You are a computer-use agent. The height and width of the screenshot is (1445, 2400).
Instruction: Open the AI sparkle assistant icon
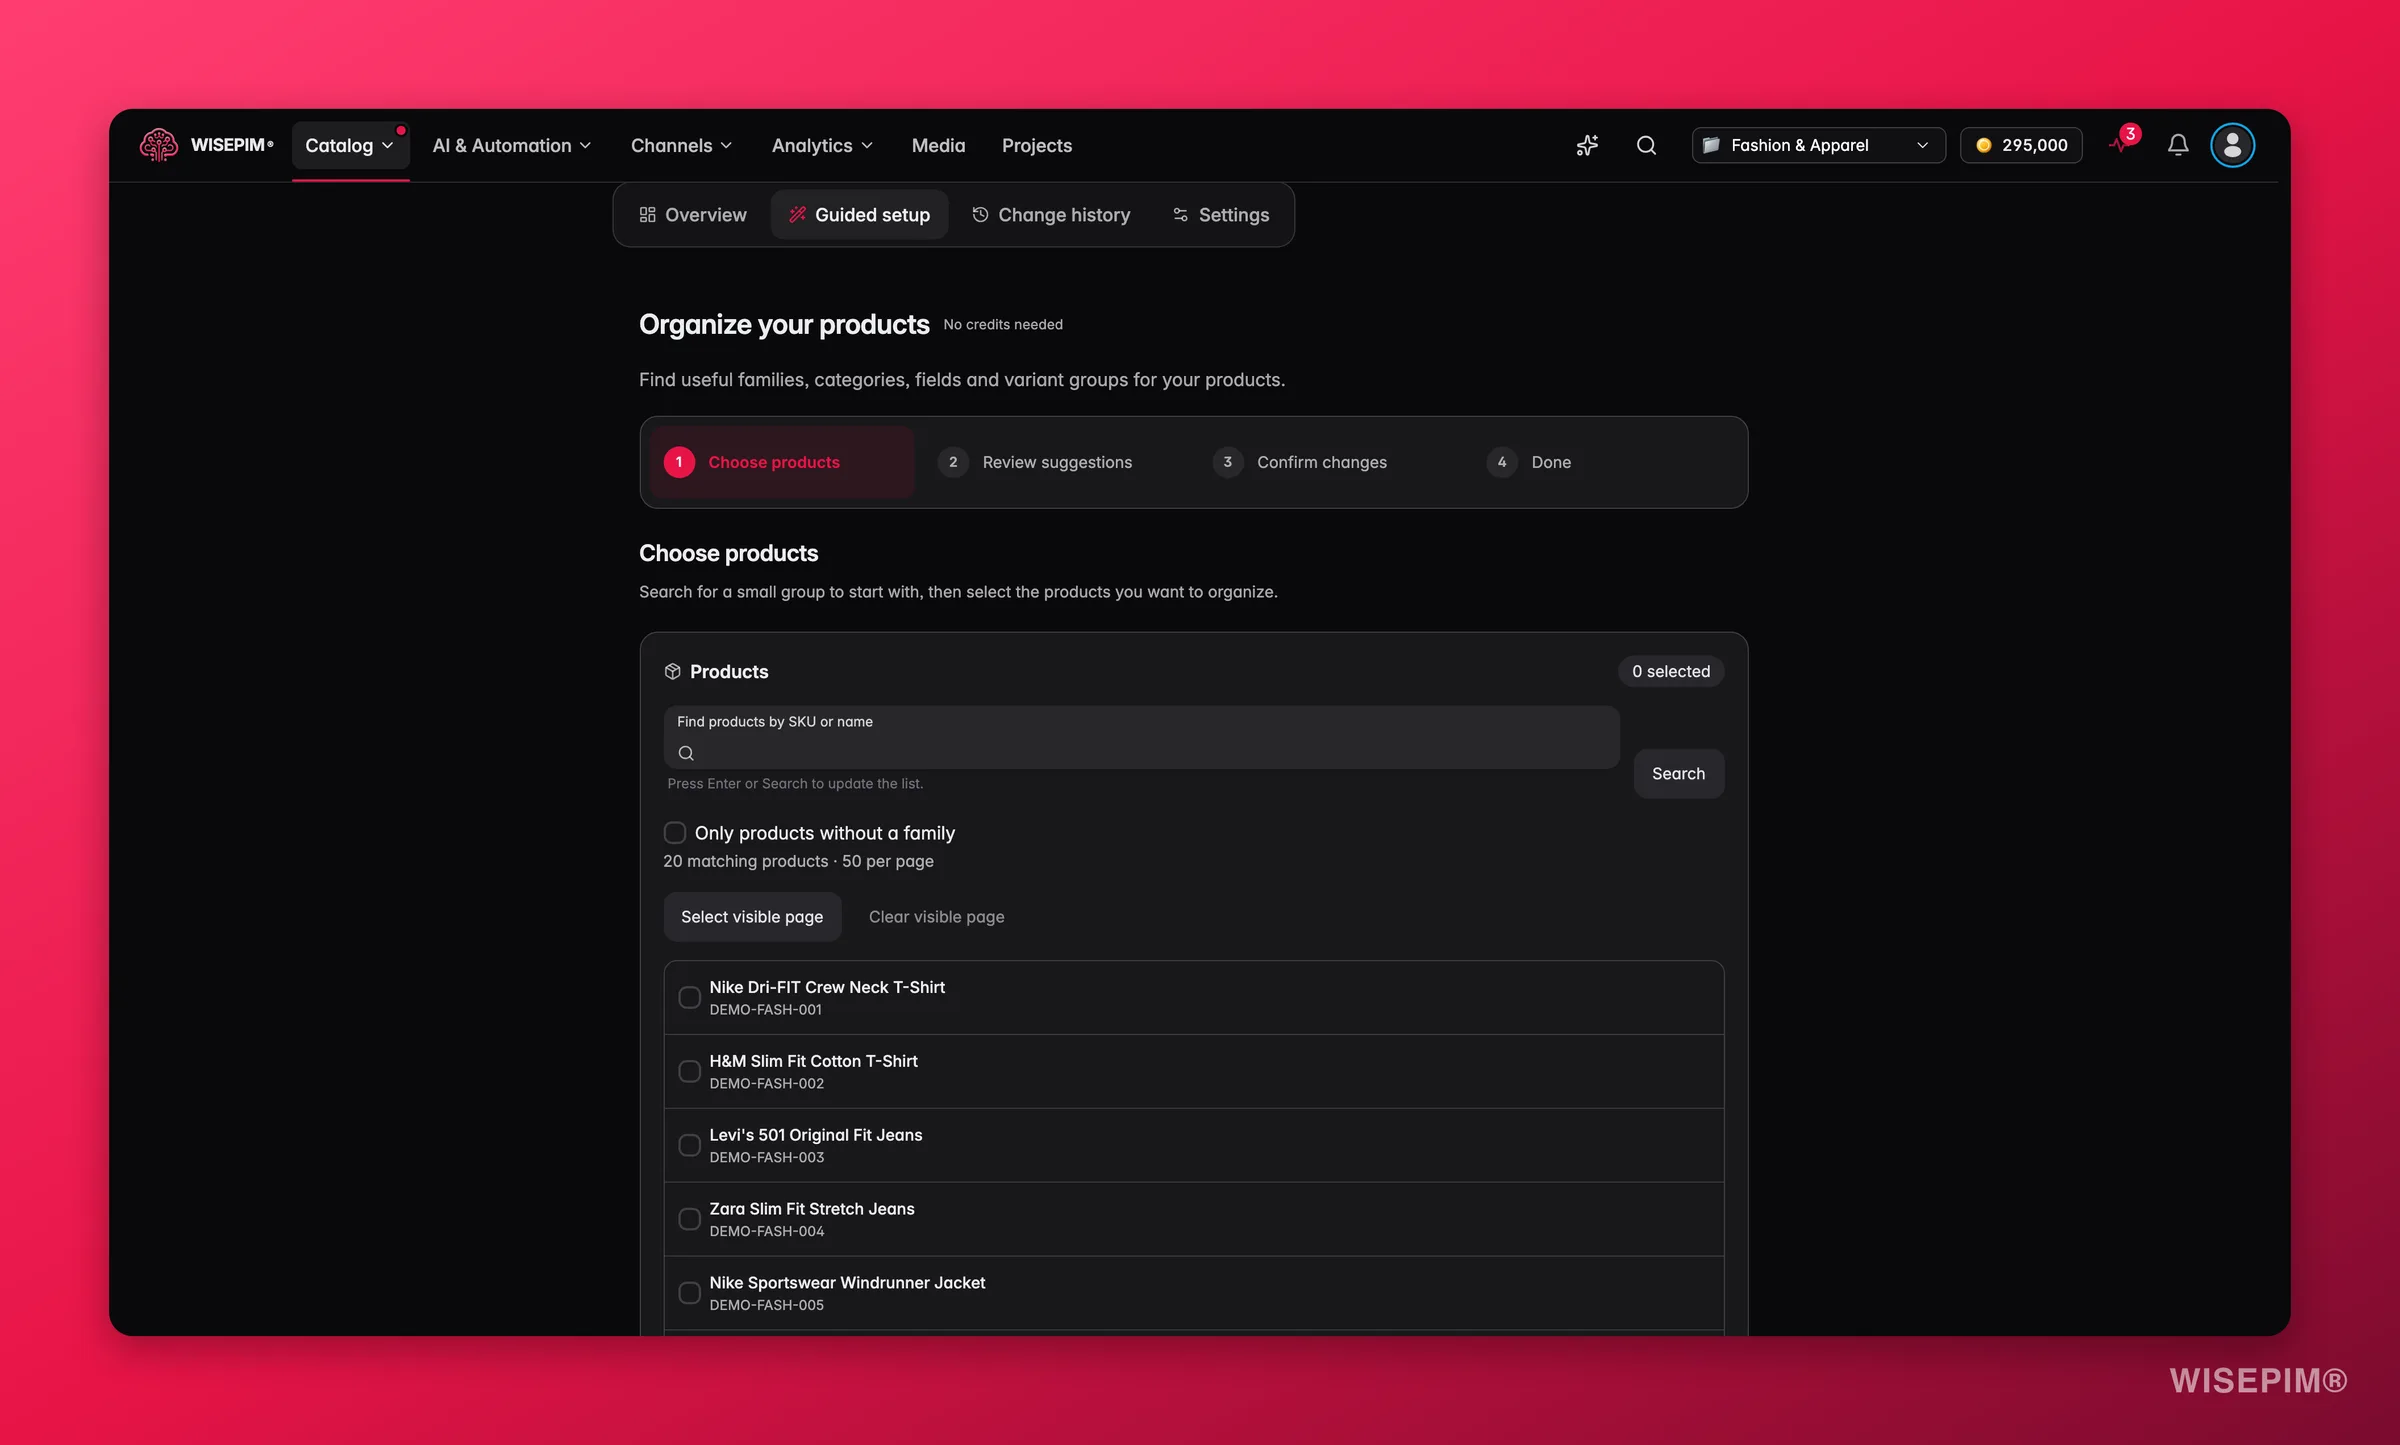(1587, 145)
